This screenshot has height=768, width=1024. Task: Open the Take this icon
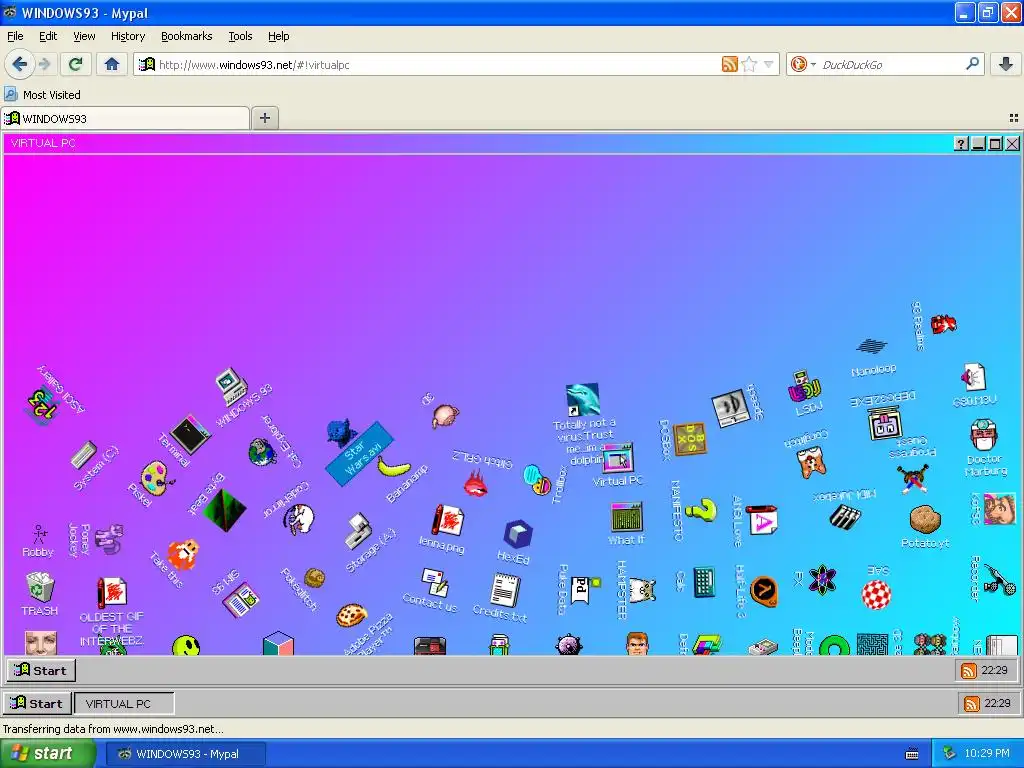pyautogui.click(x=183, y=554)
